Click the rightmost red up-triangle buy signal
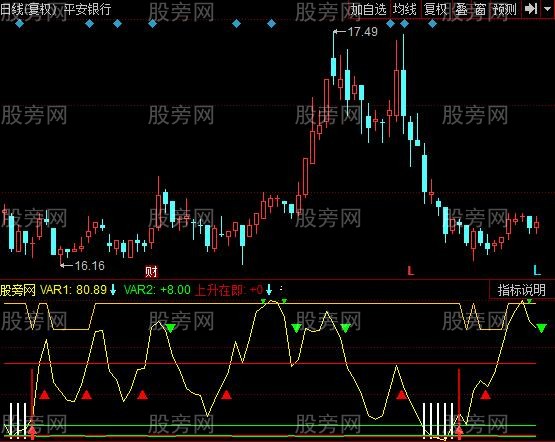The width and height of the screenshot is (555, 442). 485,395
